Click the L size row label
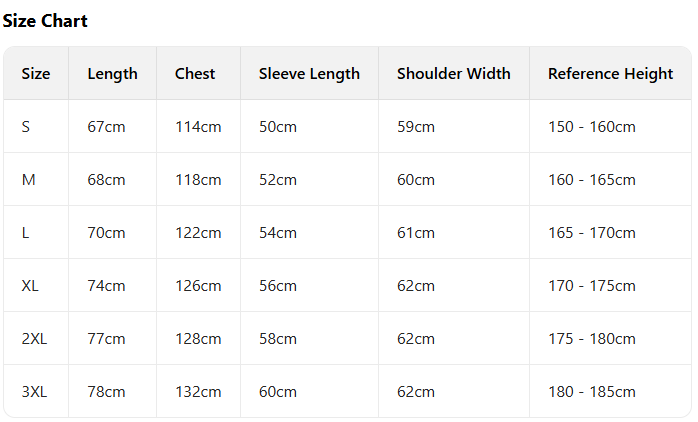 25,233
